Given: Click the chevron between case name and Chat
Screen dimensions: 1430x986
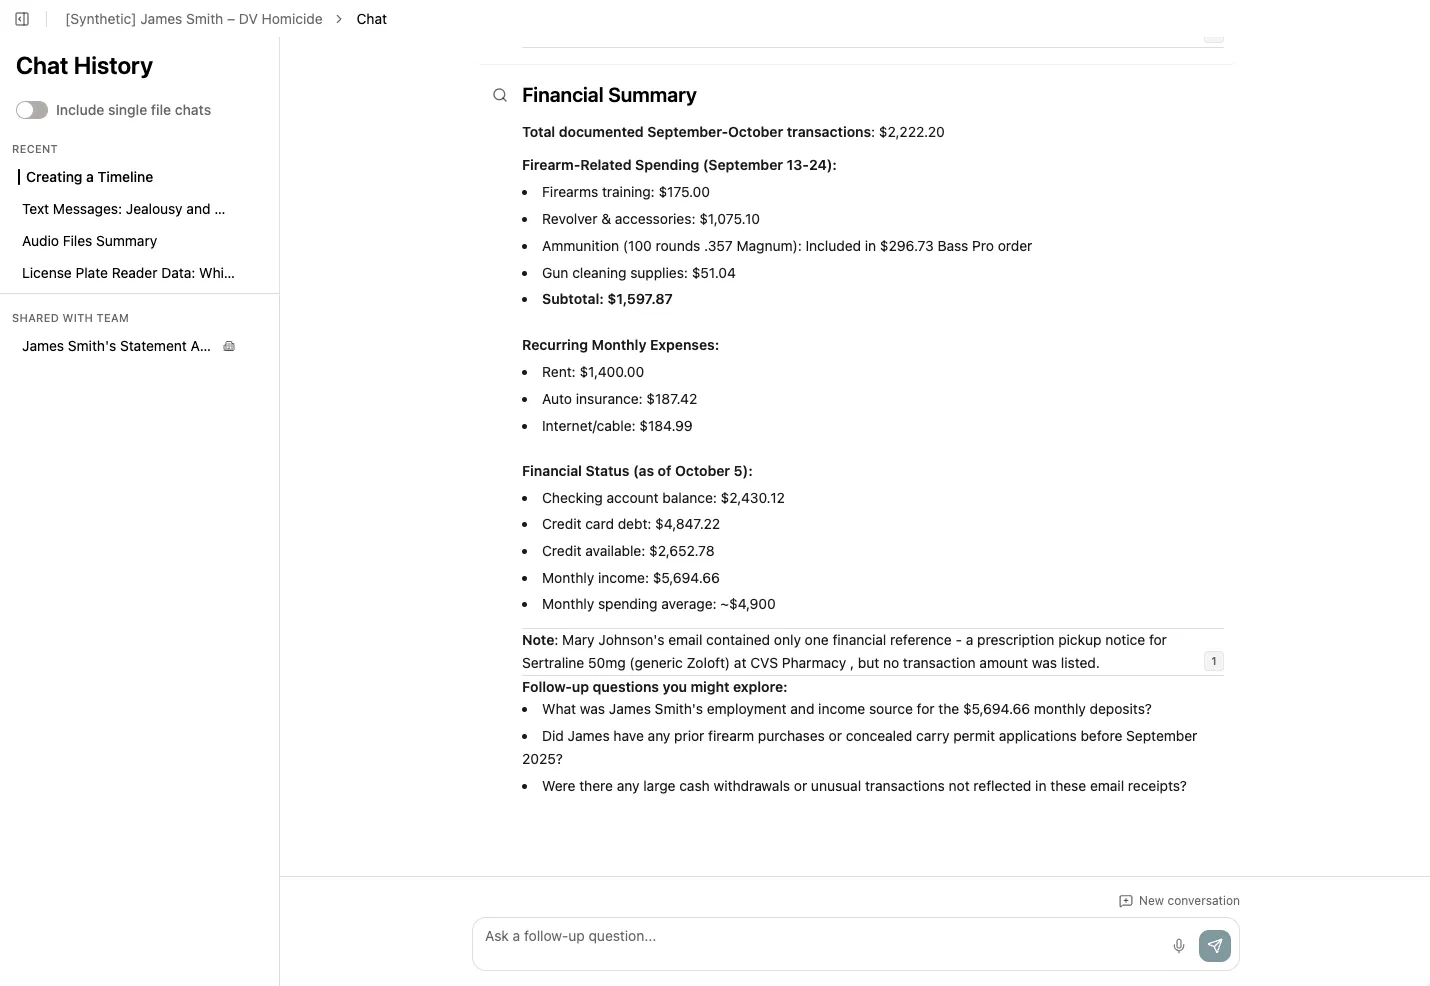Looking at the screenshot, I should [x=339, y=18].
